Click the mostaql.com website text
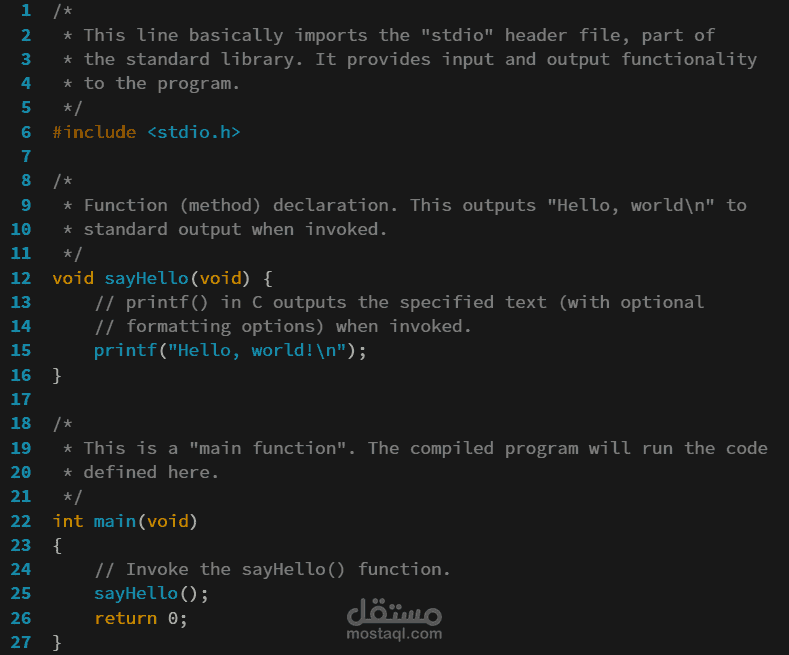Image resolution: width=789 pixels, height=655 pixels. tap(394, 633)
